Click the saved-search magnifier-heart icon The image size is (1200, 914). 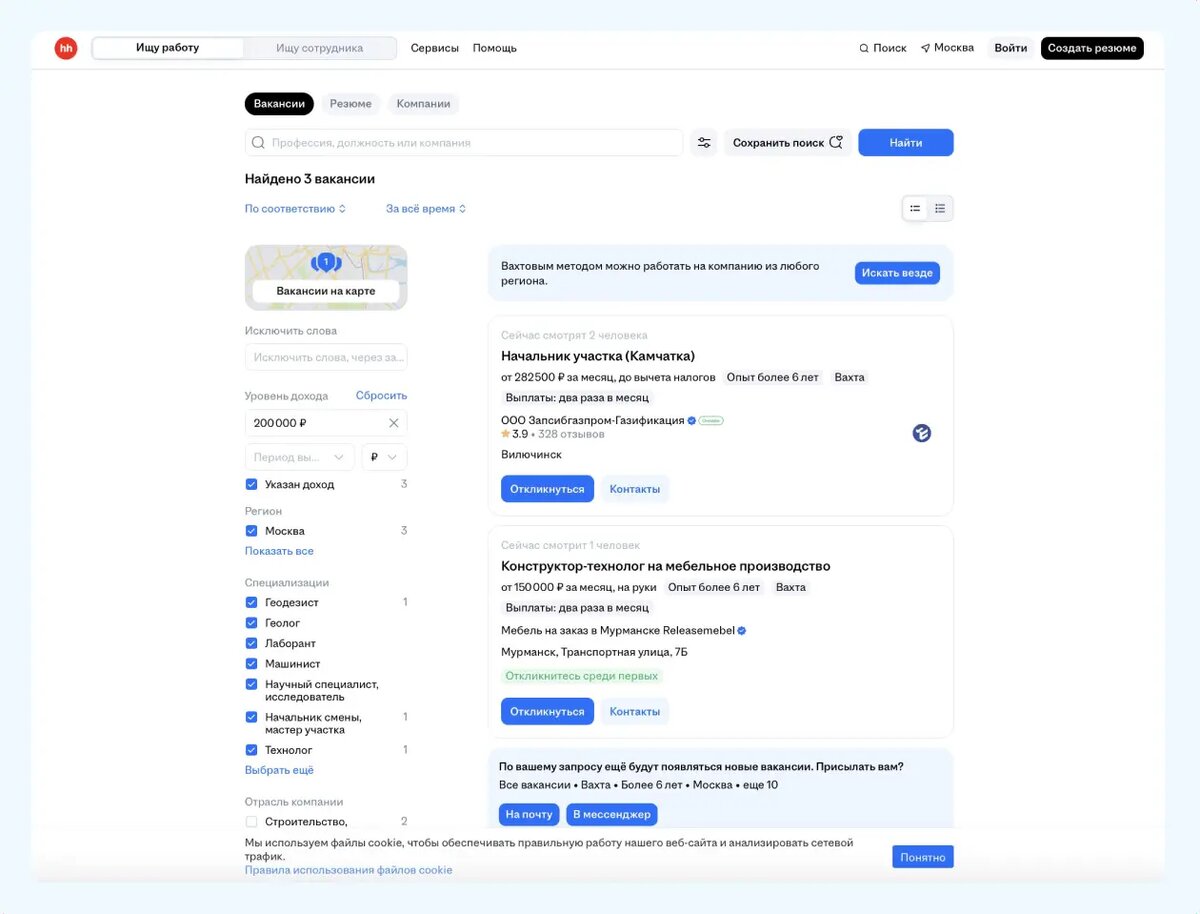[836, 141]
